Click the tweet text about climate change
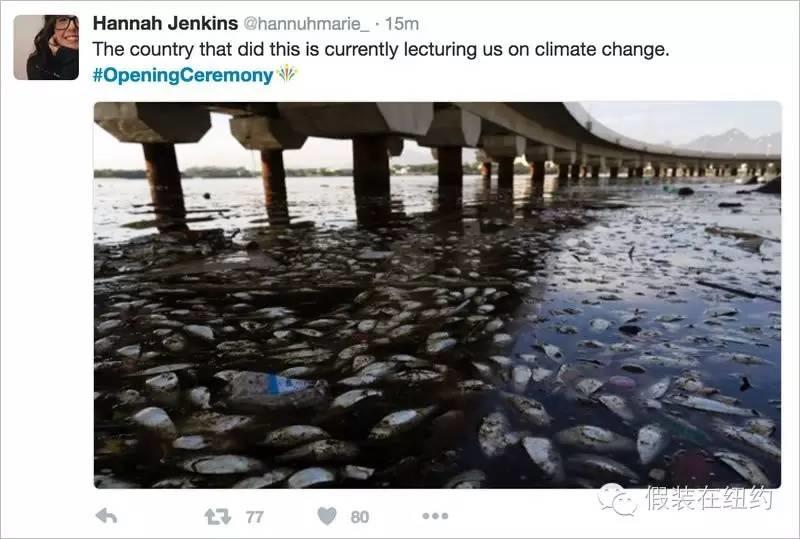800x539 pixels. click(380, 49)
